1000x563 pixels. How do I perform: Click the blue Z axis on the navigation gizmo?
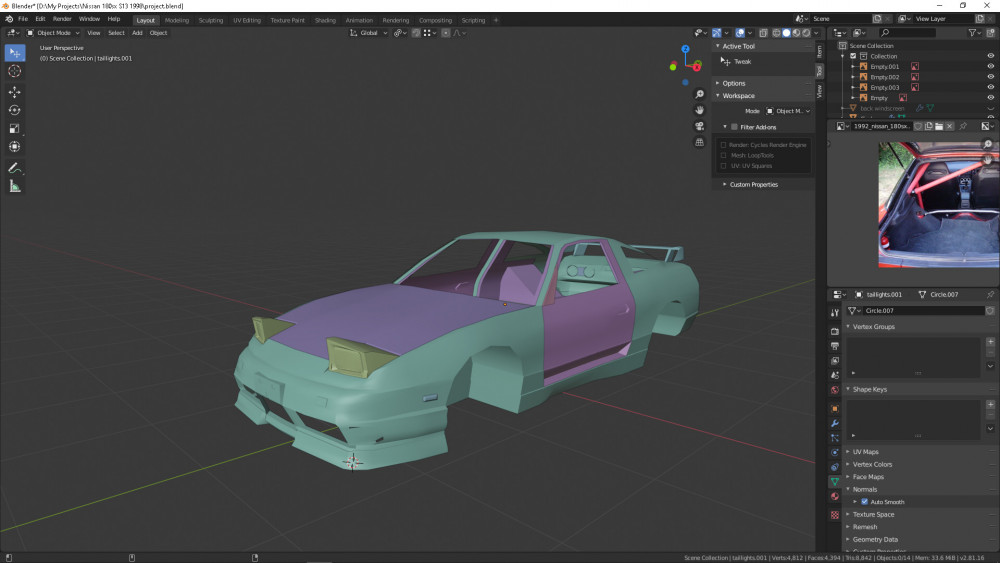[x=685, y=48]
